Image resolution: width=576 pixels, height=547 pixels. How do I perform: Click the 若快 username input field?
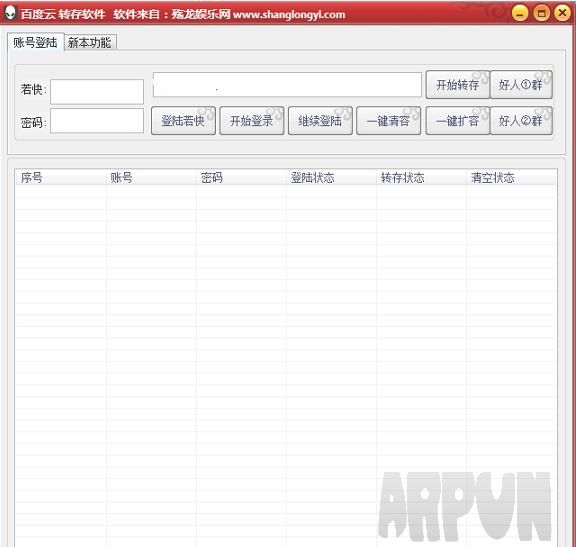tap(97, 91)
